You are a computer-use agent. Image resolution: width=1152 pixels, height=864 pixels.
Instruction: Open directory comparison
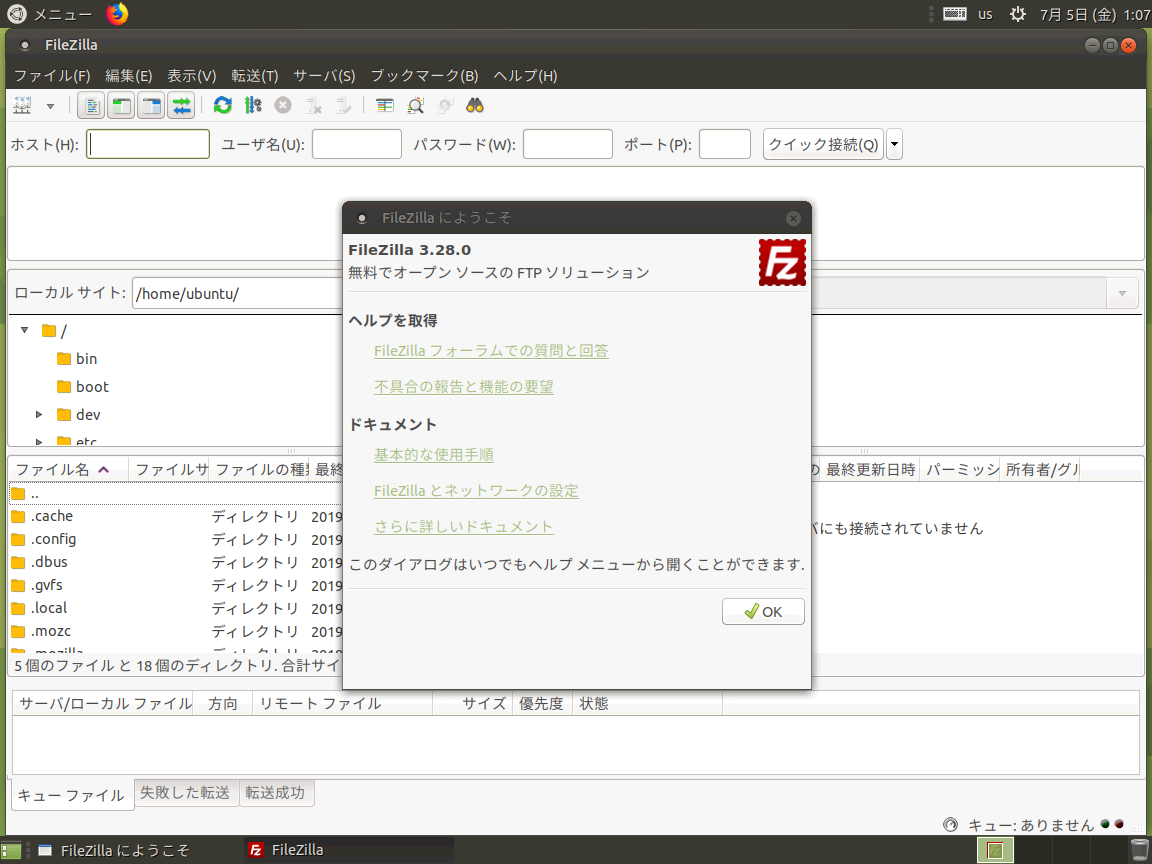384,105
